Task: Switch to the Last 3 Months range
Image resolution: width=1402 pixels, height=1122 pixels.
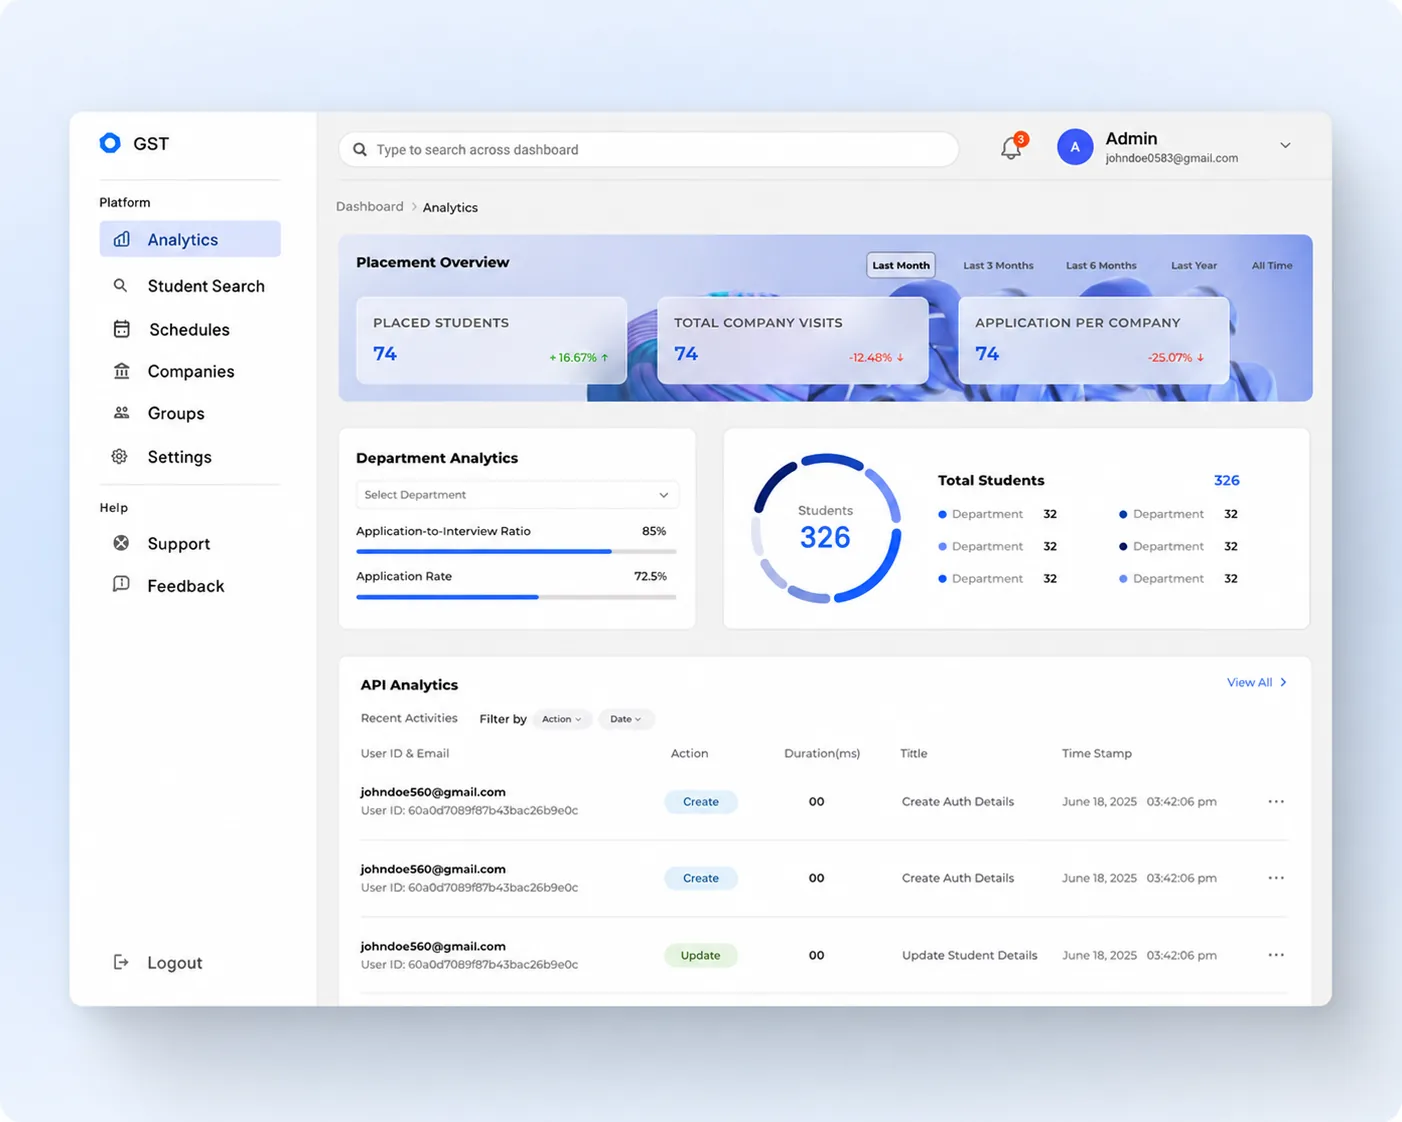Action: point(998,265)
